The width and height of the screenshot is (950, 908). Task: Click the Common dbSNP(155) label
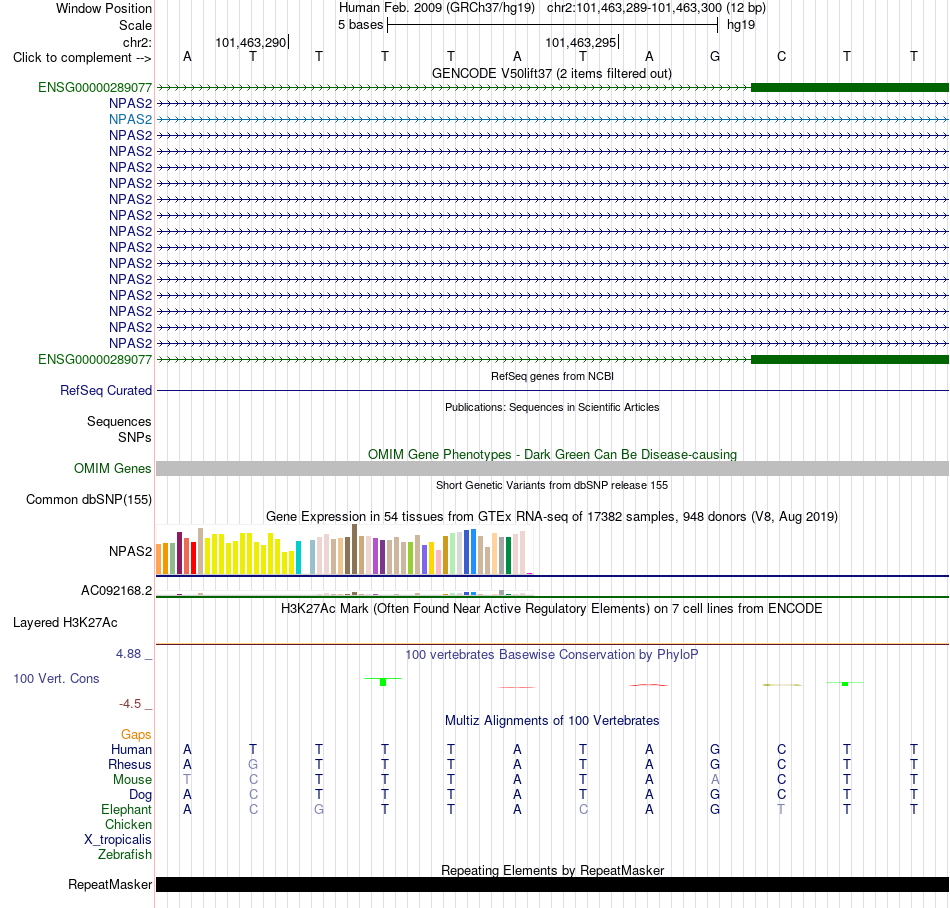pyautogui.click(x=88, y=500)
